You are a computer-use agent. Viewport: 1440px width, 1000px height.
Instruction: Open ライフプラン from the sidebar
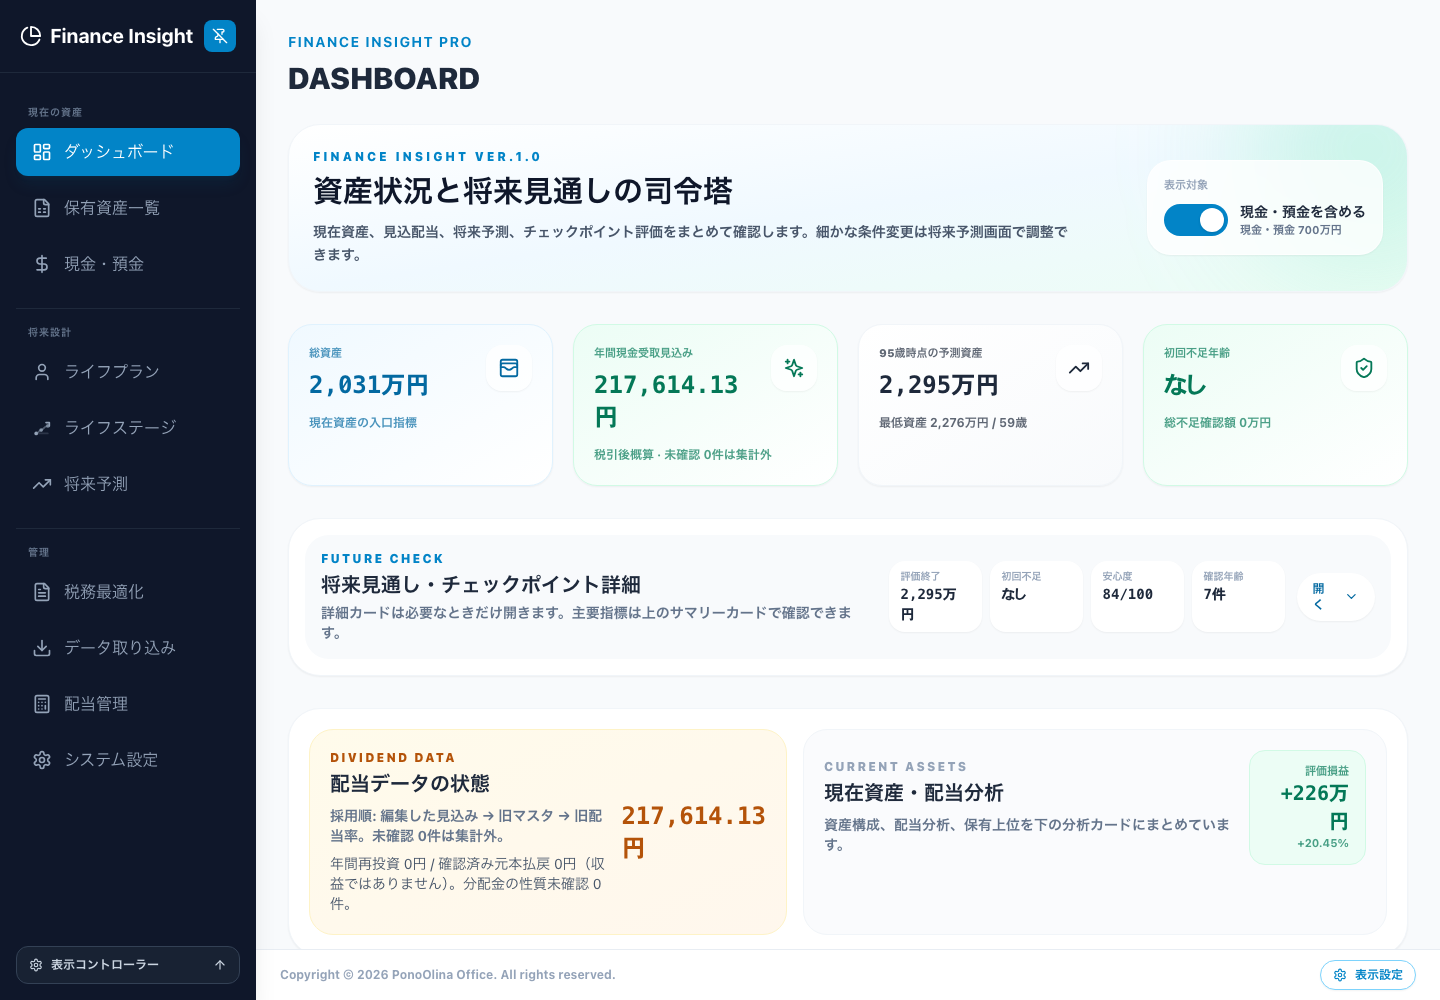point(128,372)
